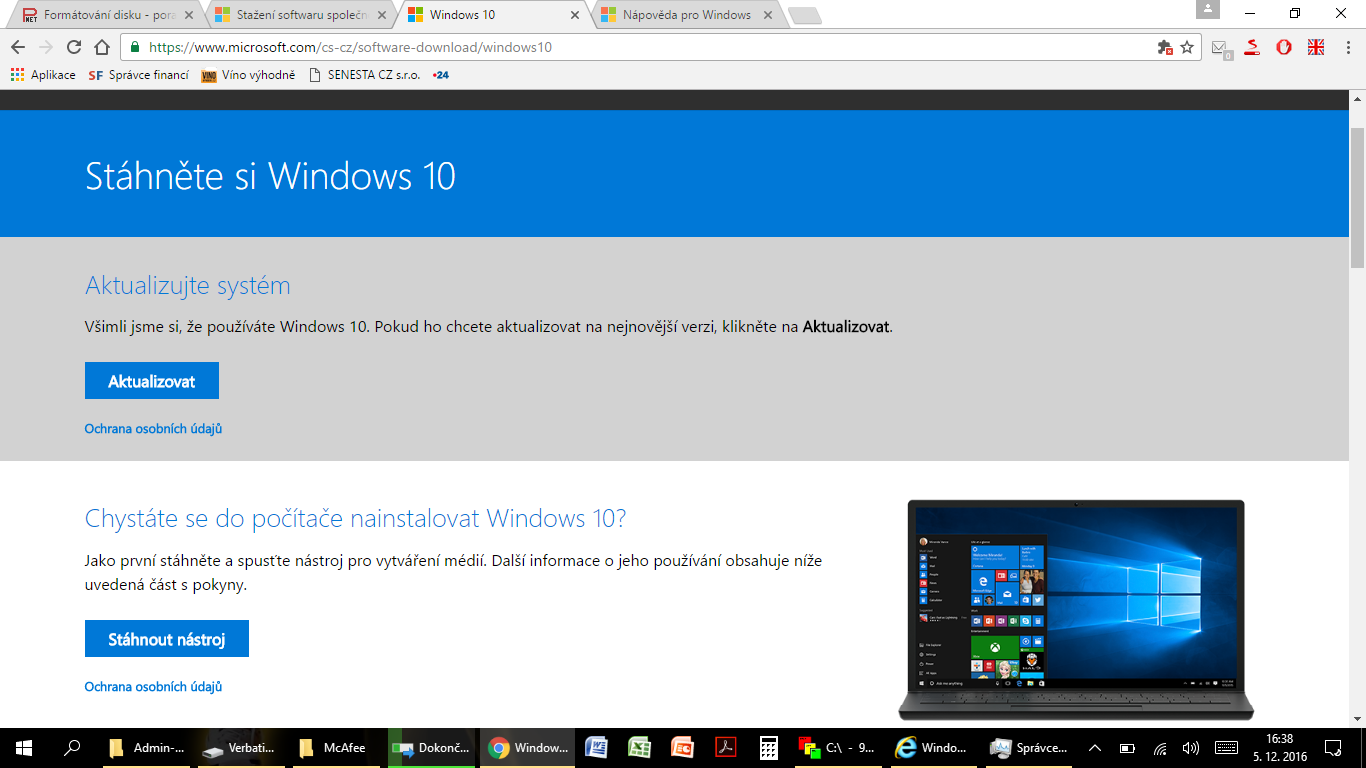Click the green padlock secure-site icon
1366x768 pixels.
click(135, 47)
